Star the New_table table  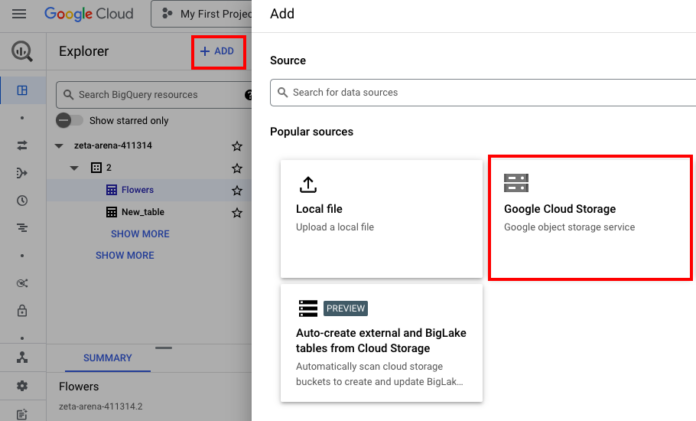[x=237, y=213]
